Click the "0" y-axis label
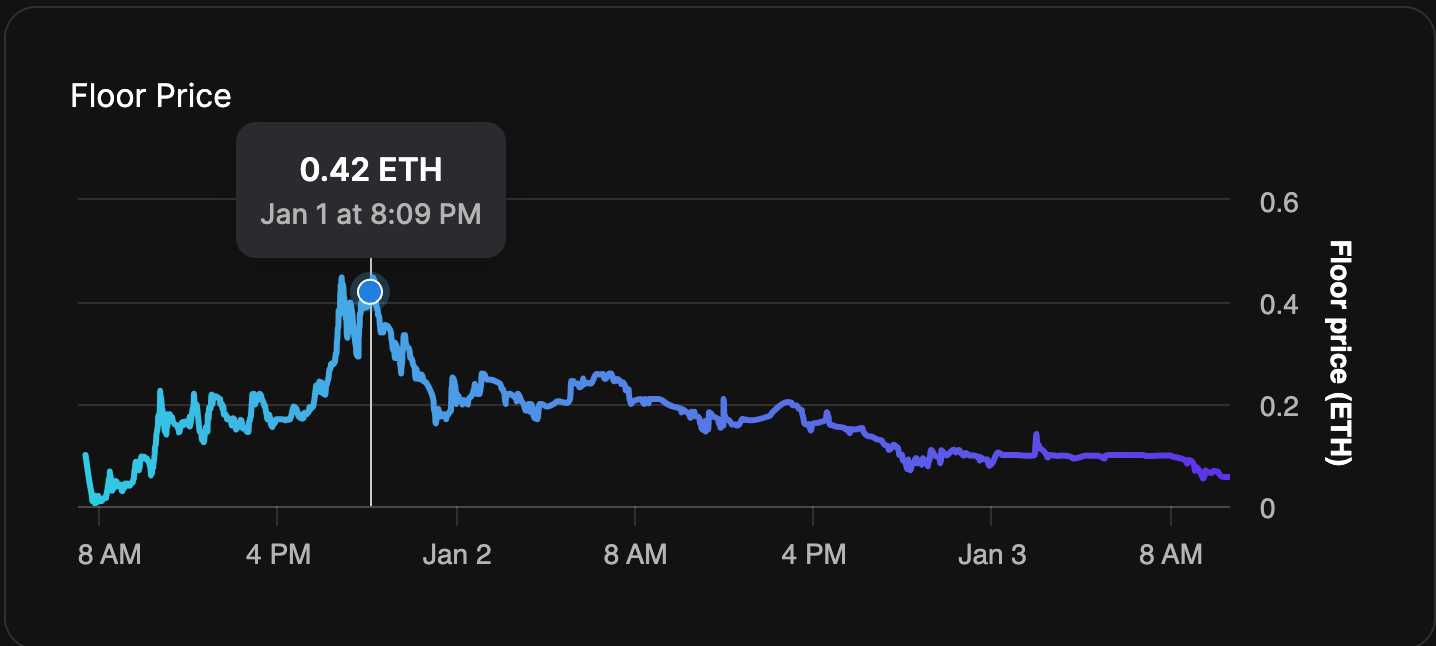The width and height of the screenshot is (1436, 646). pyautogui.click(x=1267, y=508)
